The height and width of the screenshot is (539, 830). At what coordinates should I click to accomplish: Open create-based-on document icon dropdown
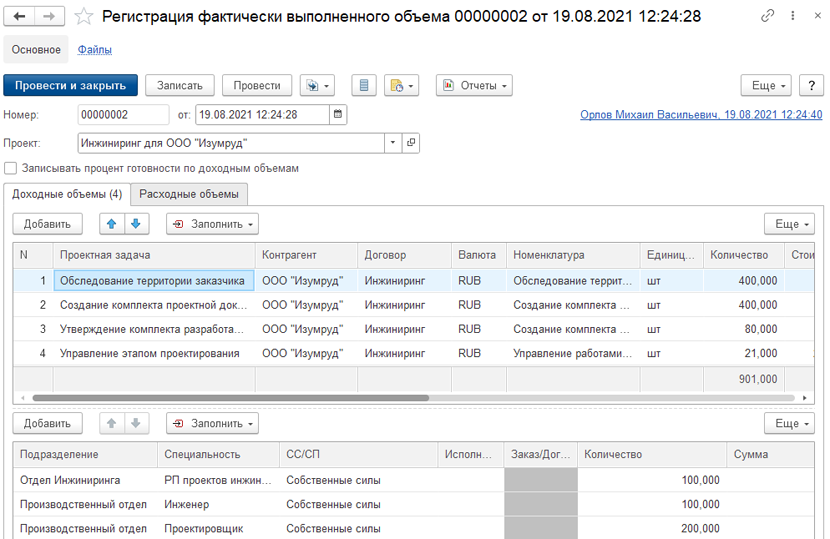(x=317, y=85)
